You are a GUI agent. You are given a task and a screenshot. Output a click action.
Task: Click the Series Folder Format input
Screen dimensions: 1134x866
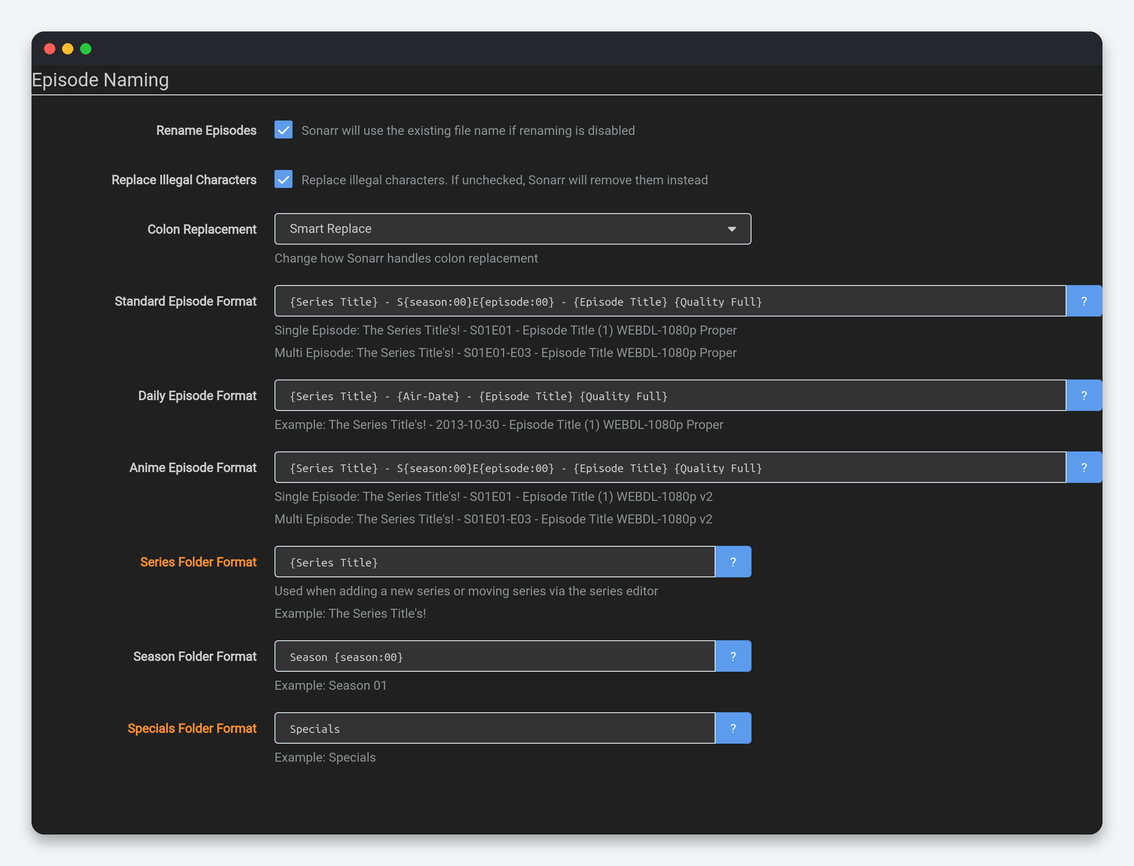[x=495, y=562]
